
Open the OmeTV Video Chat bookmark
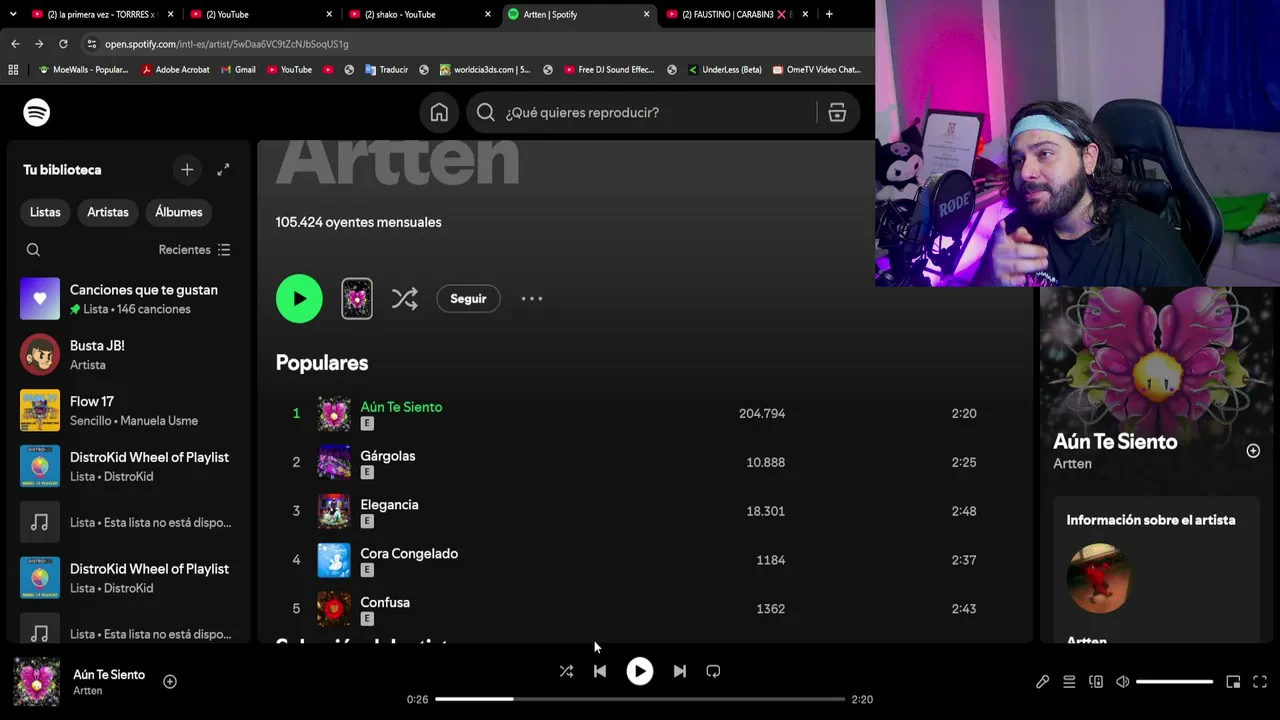point(816,70)
